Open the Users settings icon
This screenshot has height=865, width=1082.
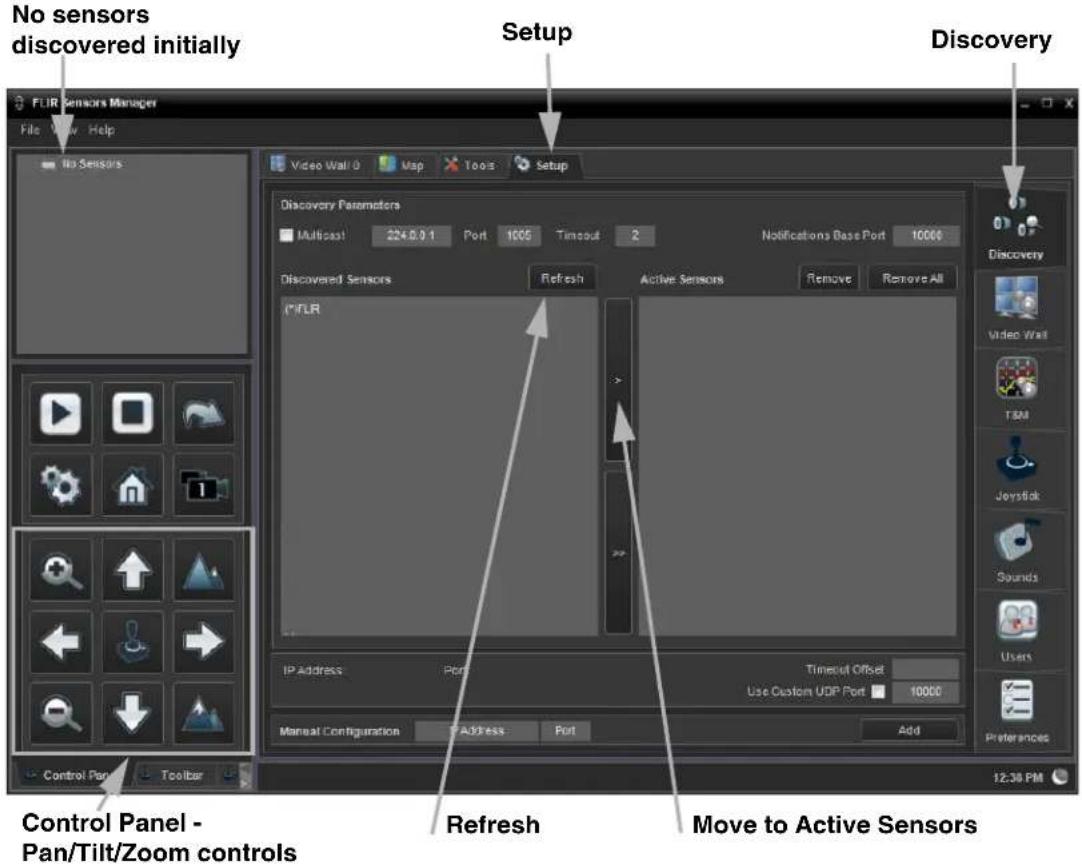[x=1016, y=630]
